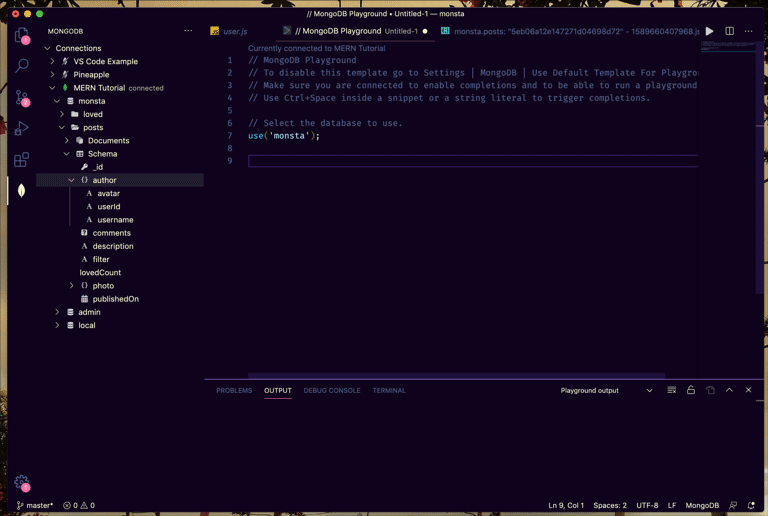The height and width of the screenshot is (516, 768).
Task: Open the Extensions view
Action: pos(22,159)
